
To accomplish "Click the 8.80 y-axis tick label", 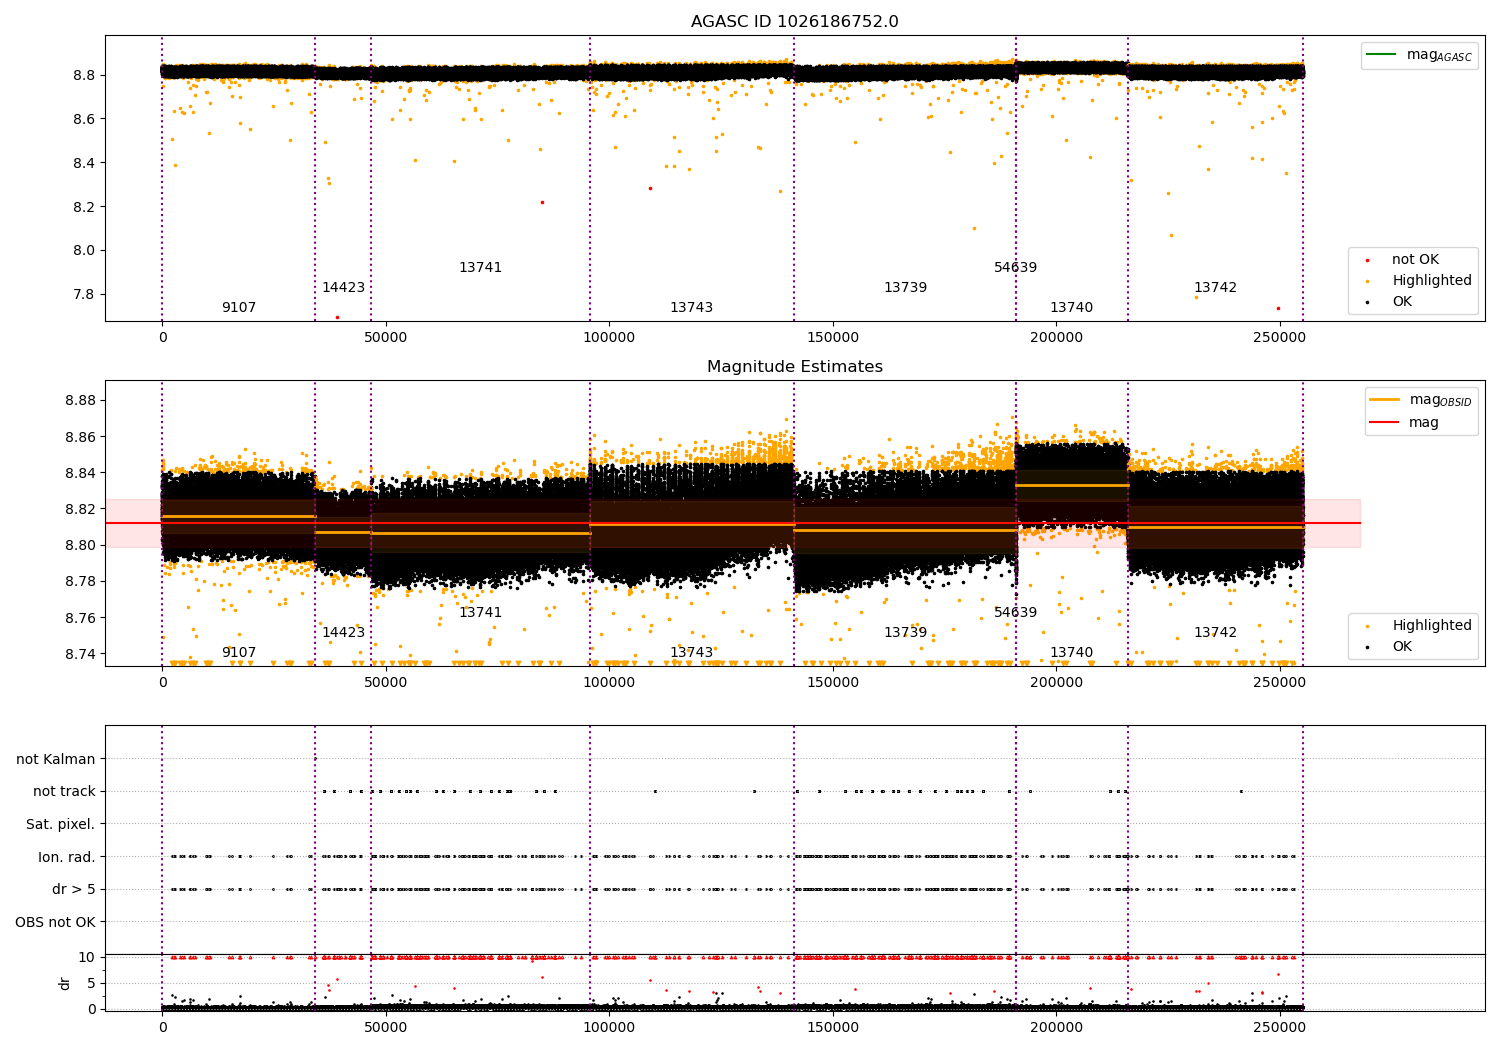I will click(x=80, y=546).
